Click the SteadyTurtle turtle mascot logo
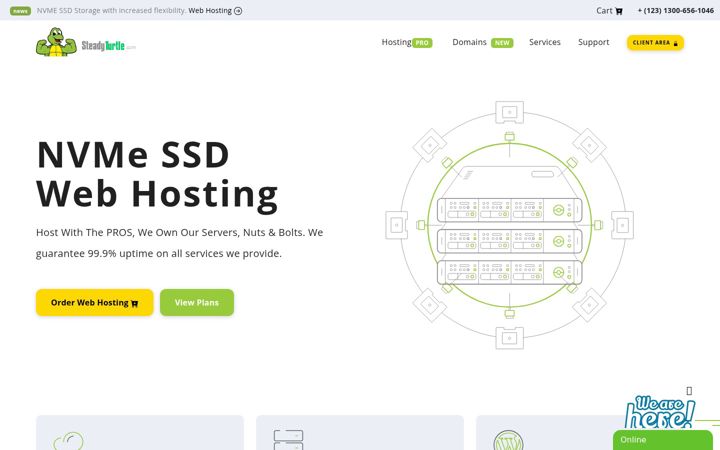Screen dimensions: 720x450 pyautogui.click(x=56, y=42)
